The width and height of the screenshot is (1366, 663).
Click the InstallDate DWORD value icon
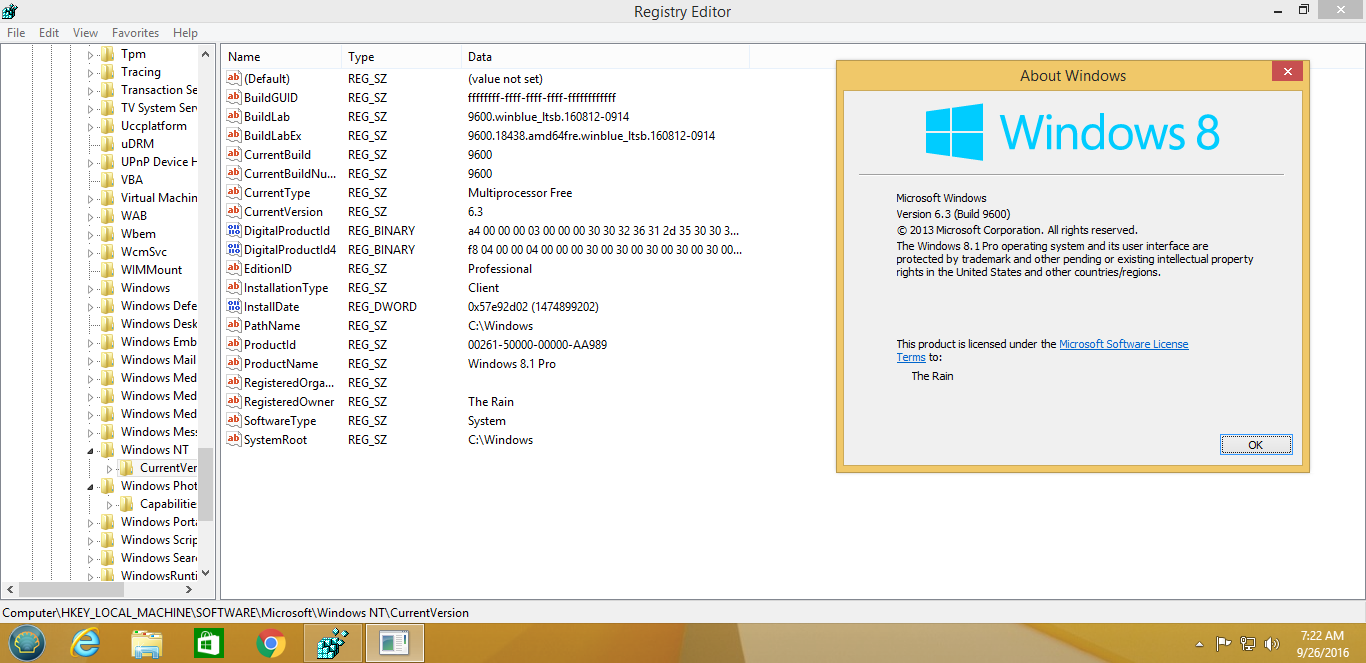pos(234,307)
